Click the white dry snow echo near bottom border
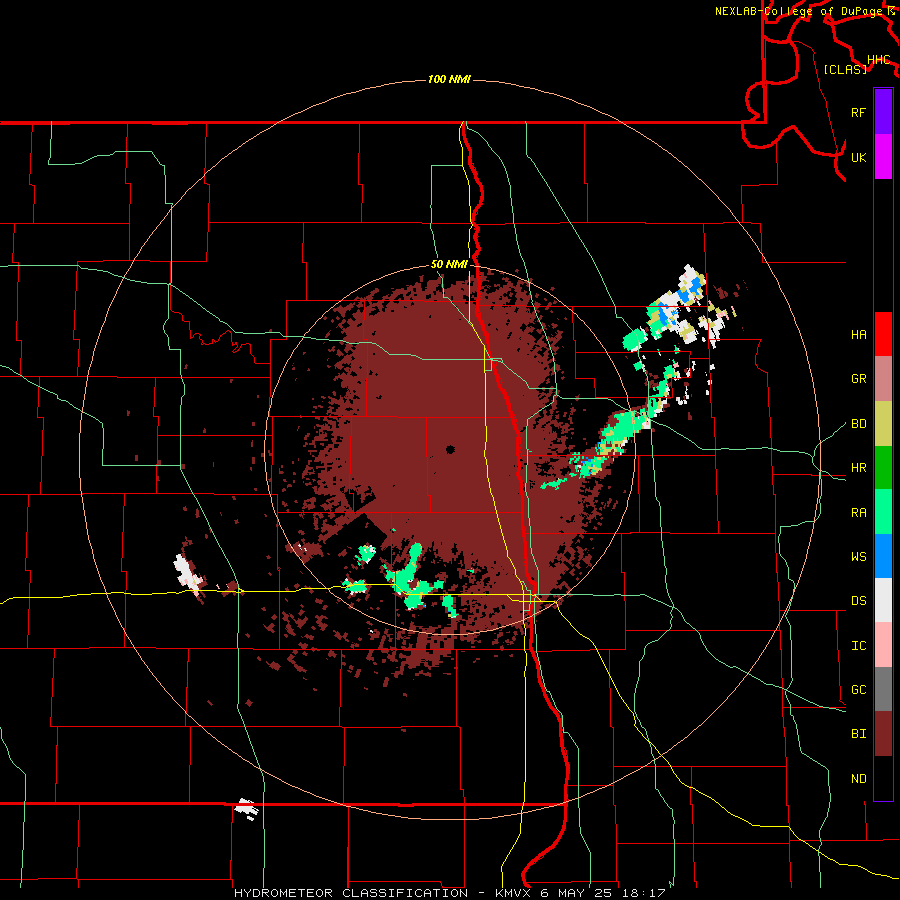The height and width of the screenshot is (900, 900). coord(247,808)
